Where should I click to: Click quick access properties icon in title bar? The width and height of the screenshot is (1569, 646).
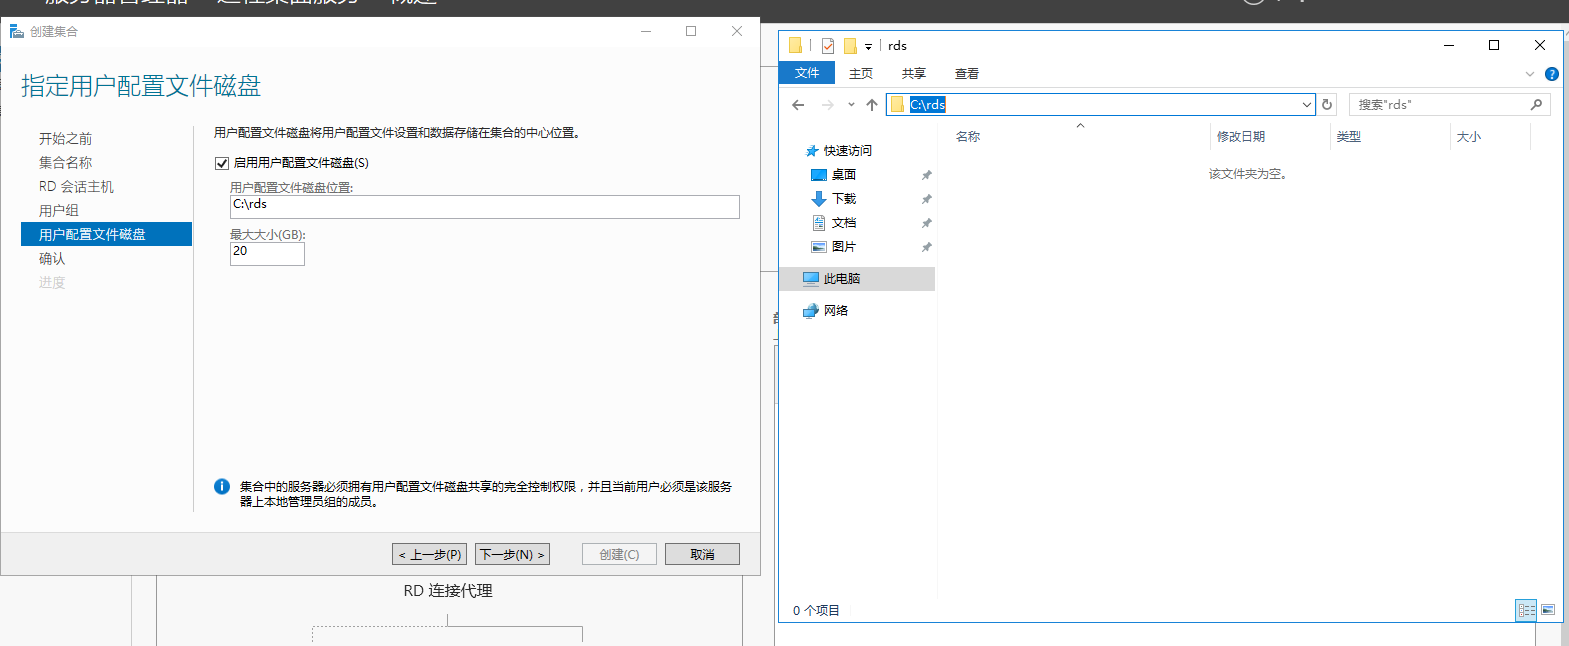(828, 46)
